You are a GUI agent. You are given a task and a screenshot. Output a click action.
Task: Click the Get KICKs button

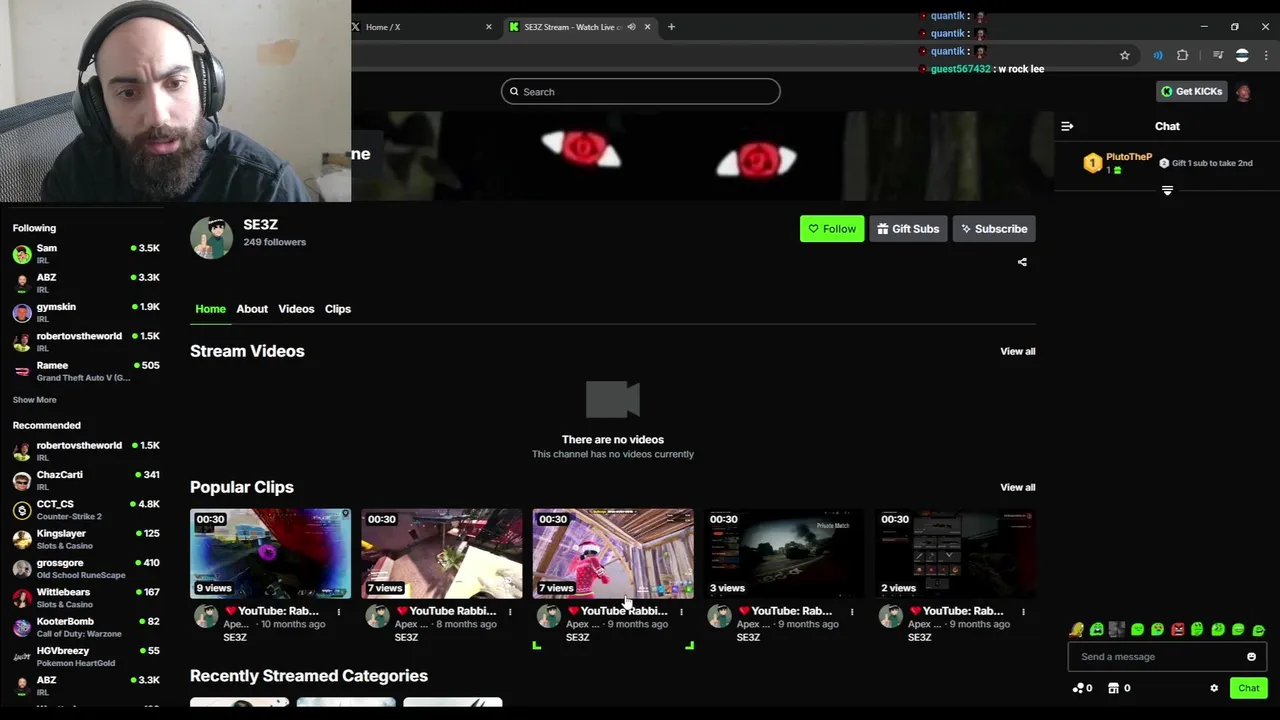[1191, 92]
